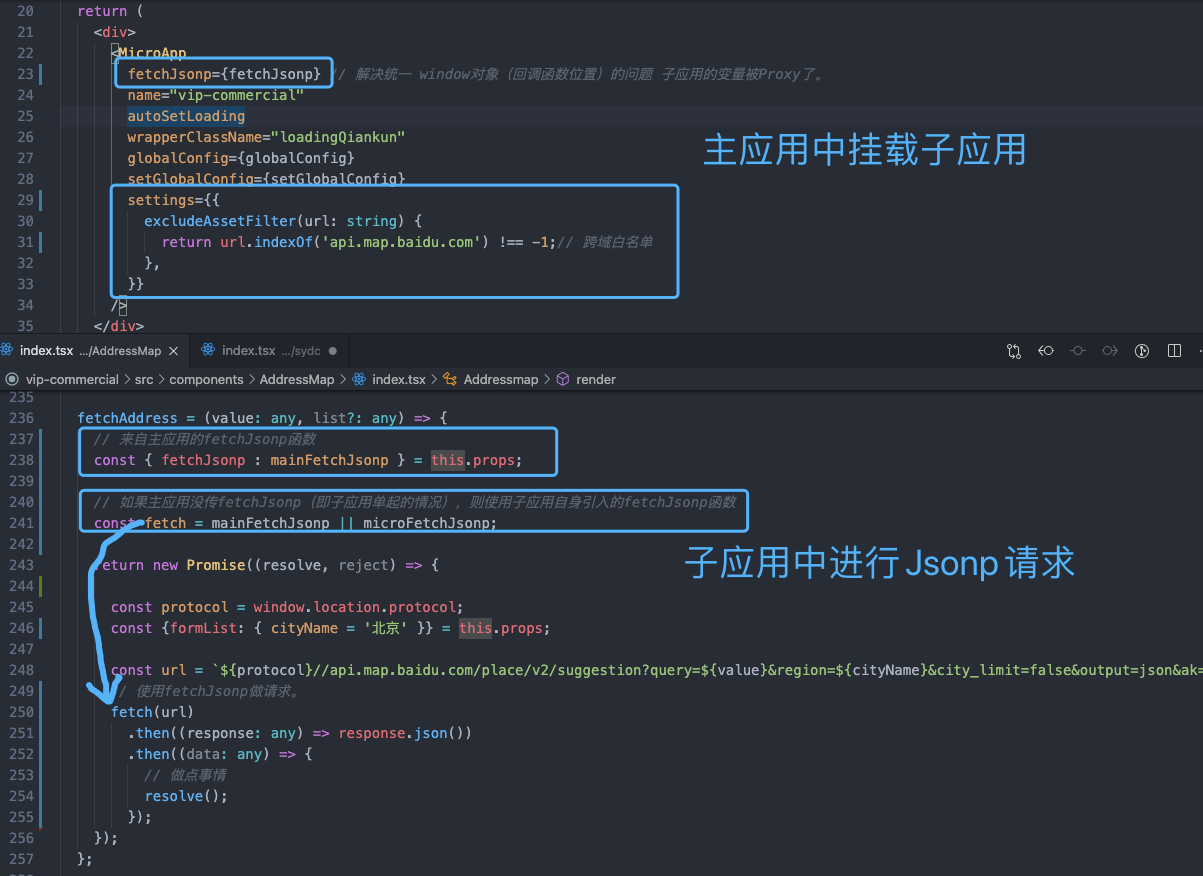Click the Split Editor Right icon
This screenshot has height=876, width=1203.
coord(1174,351)
